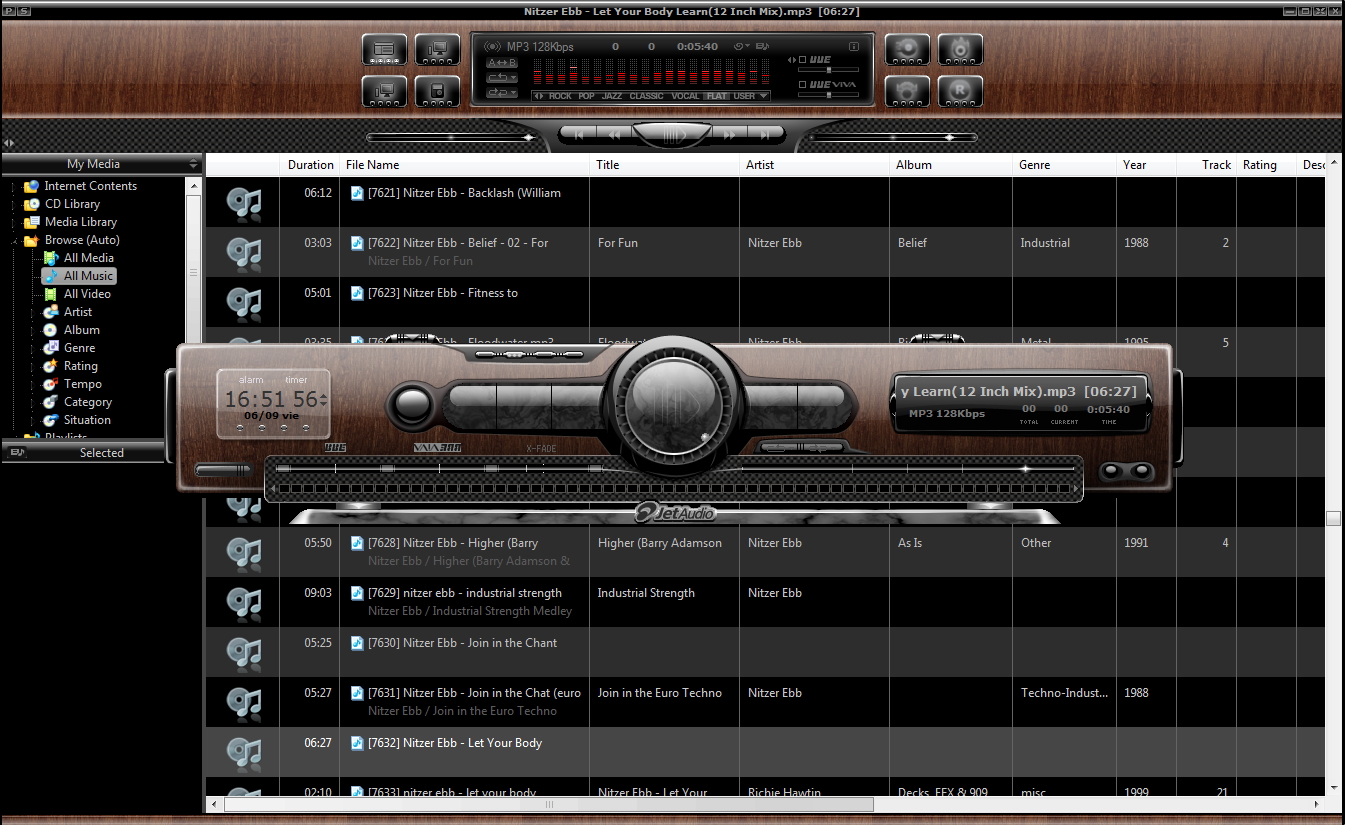Sort the list by Artist column
The height and width of the screenshot is (825, 1345).
815,165
